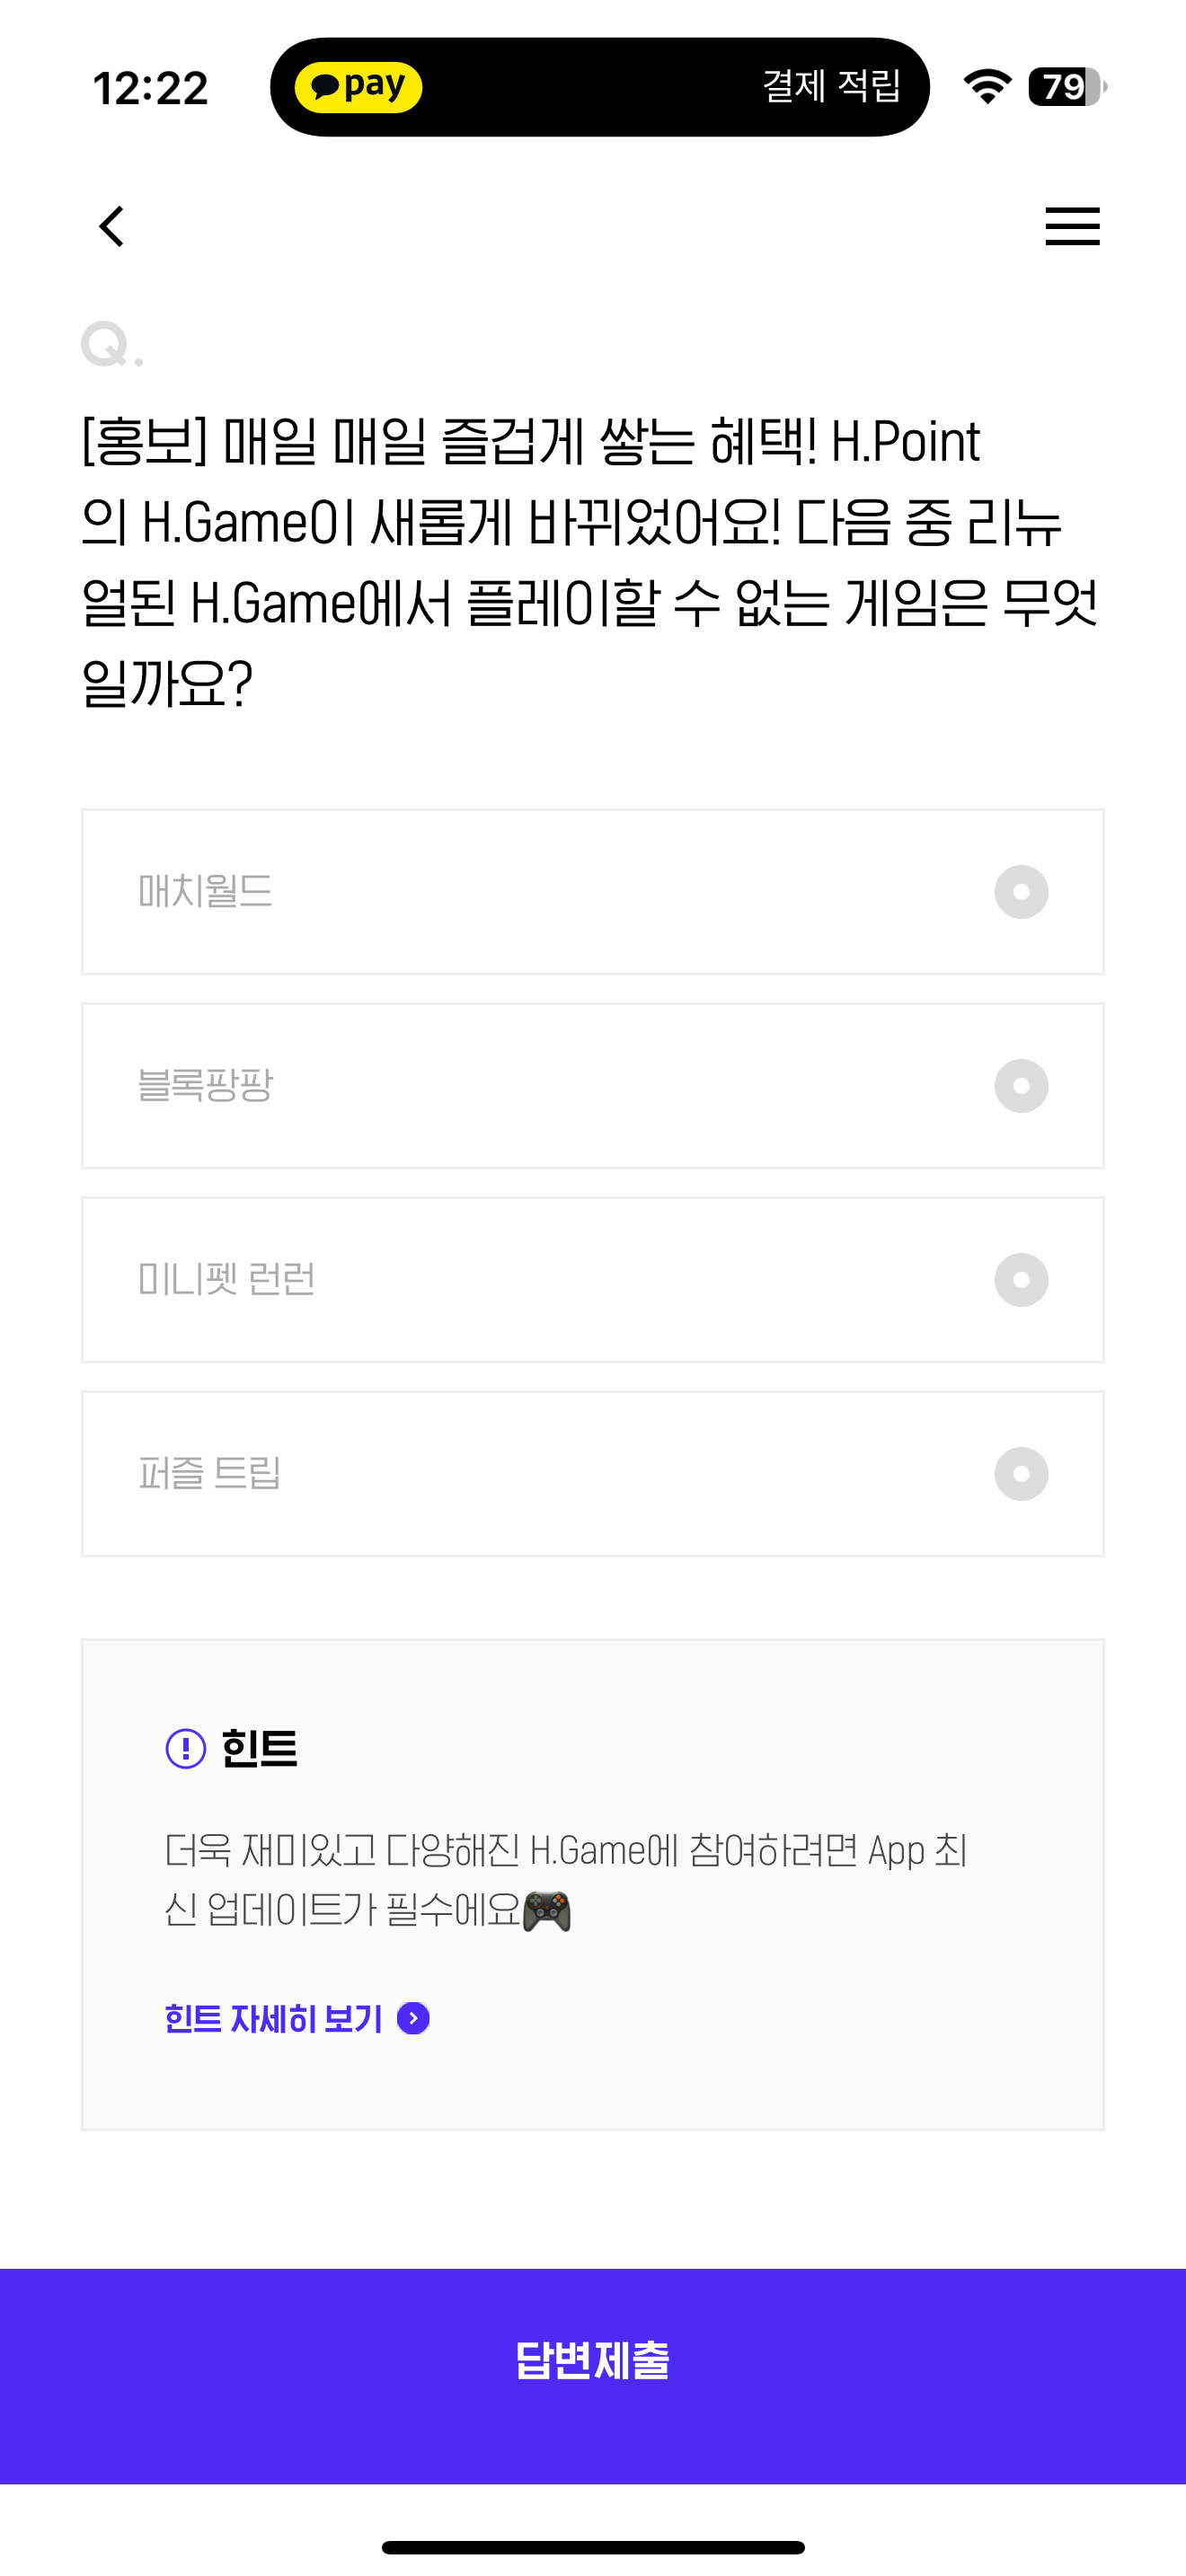Screen dimensions: 1186x2576
Task: Choose the 미니펫 런런 answer option text
Action: pyautogui.click(x=226, y=1279)
